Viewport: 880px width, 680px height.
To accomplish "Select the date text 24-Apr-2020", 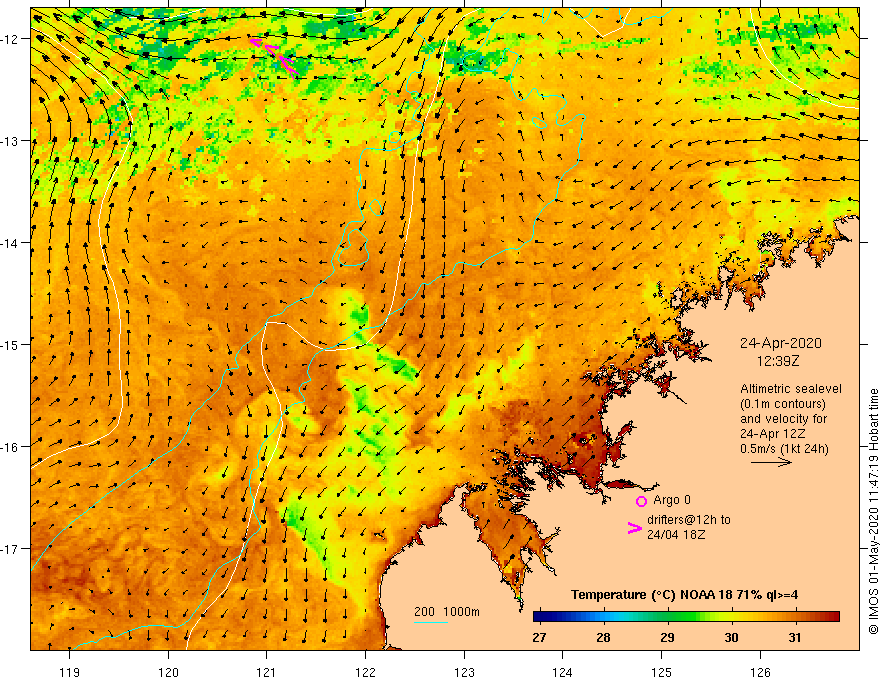I will click(x=781, y=343).
